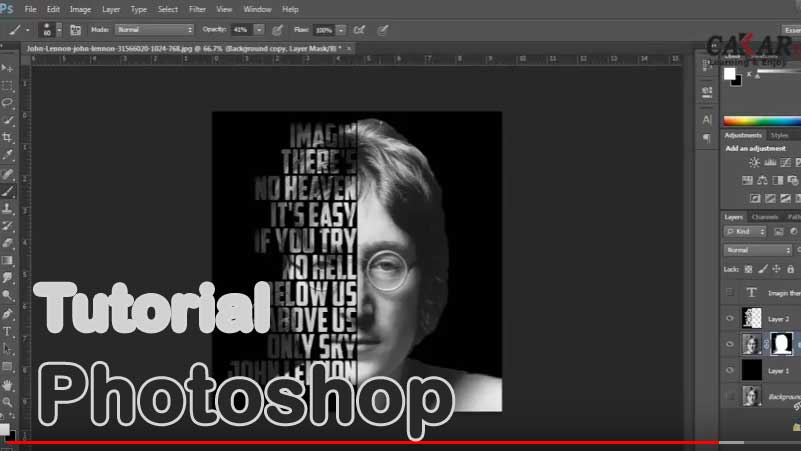Image resolution: width=801 pixels, height=451 pixels.
Task: Select the layer mask thumbnail of Background copy
Action: pos(782,344)
